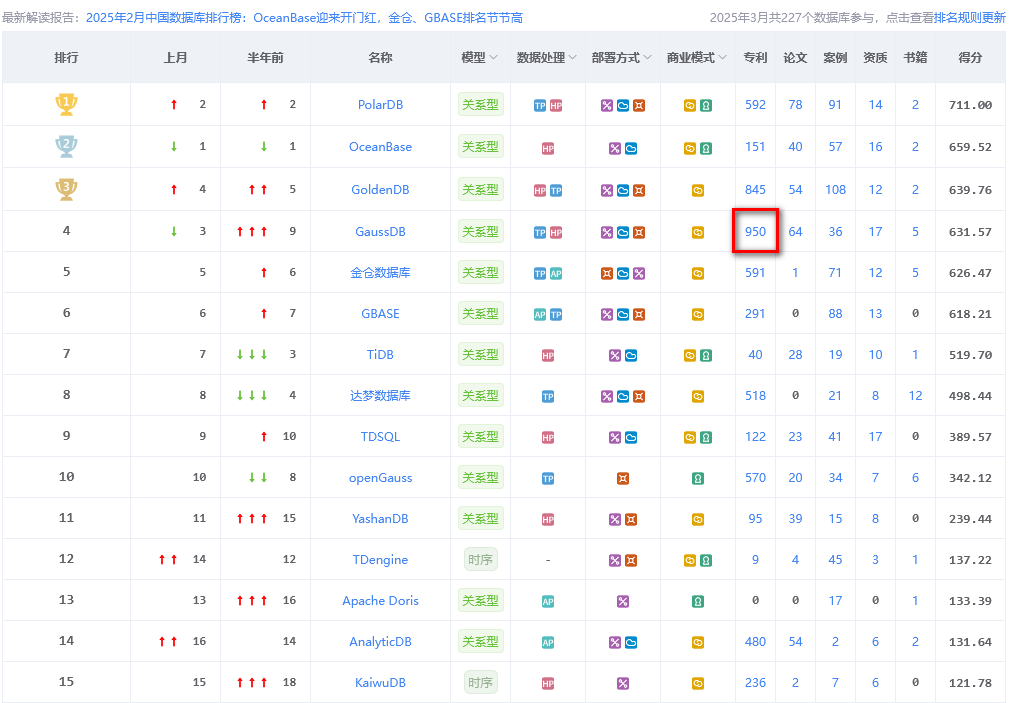Click the 时序 tag in the TDengine row
This screenshot has height=703, width=1015.
click(480, 559)
